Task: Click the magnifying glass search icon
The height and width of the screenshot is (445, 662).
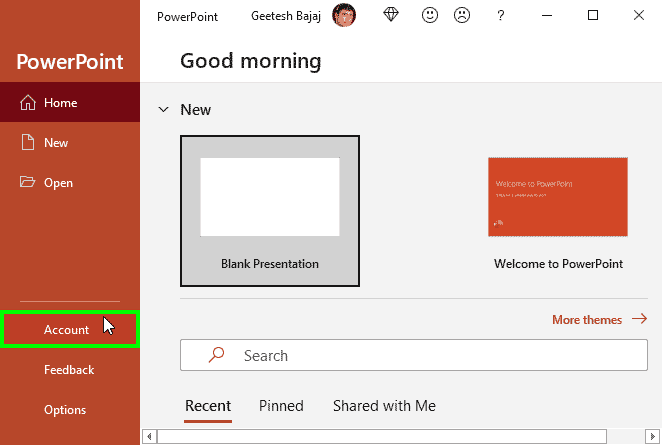Action: [216, 355]
